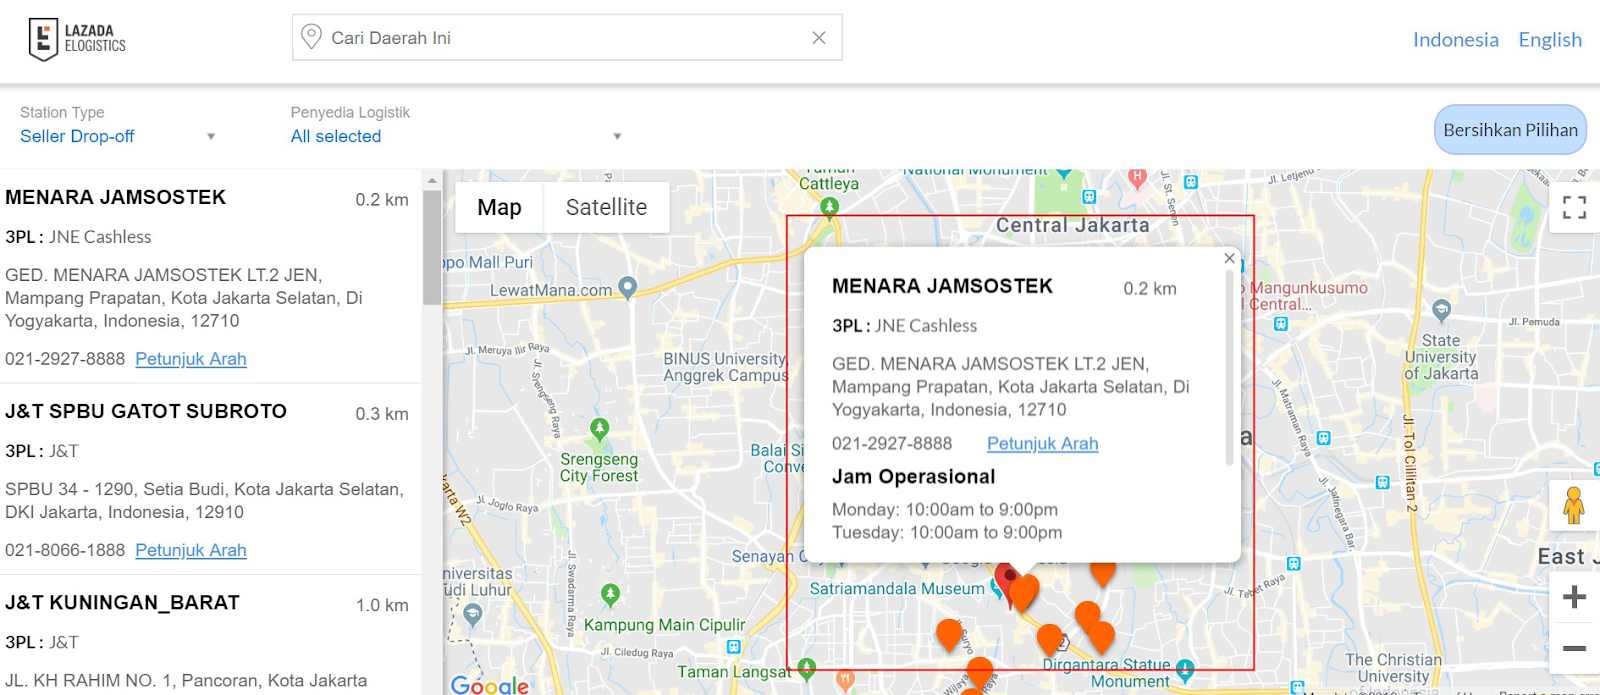This screenshot has width=1600, height=695.
Task: Switch language to Indonesia
Action: click(x=1455, y=40)
